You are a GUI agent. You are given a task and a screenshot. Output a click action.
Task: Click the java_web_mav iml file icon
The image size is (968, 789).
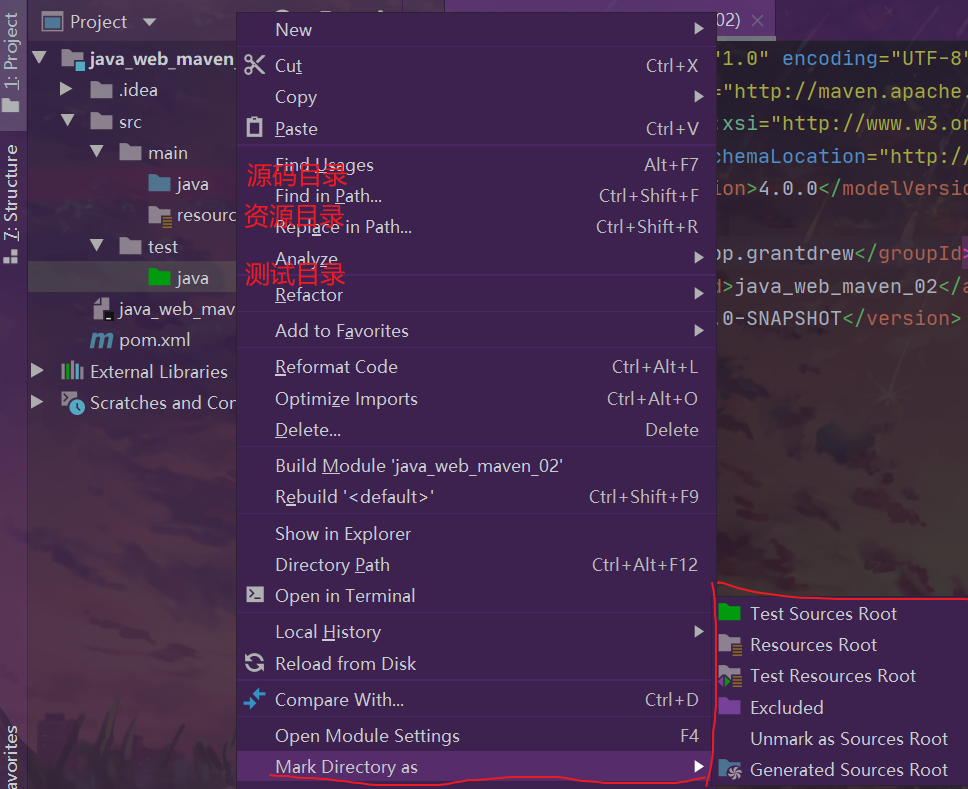[x=103, y=309]
